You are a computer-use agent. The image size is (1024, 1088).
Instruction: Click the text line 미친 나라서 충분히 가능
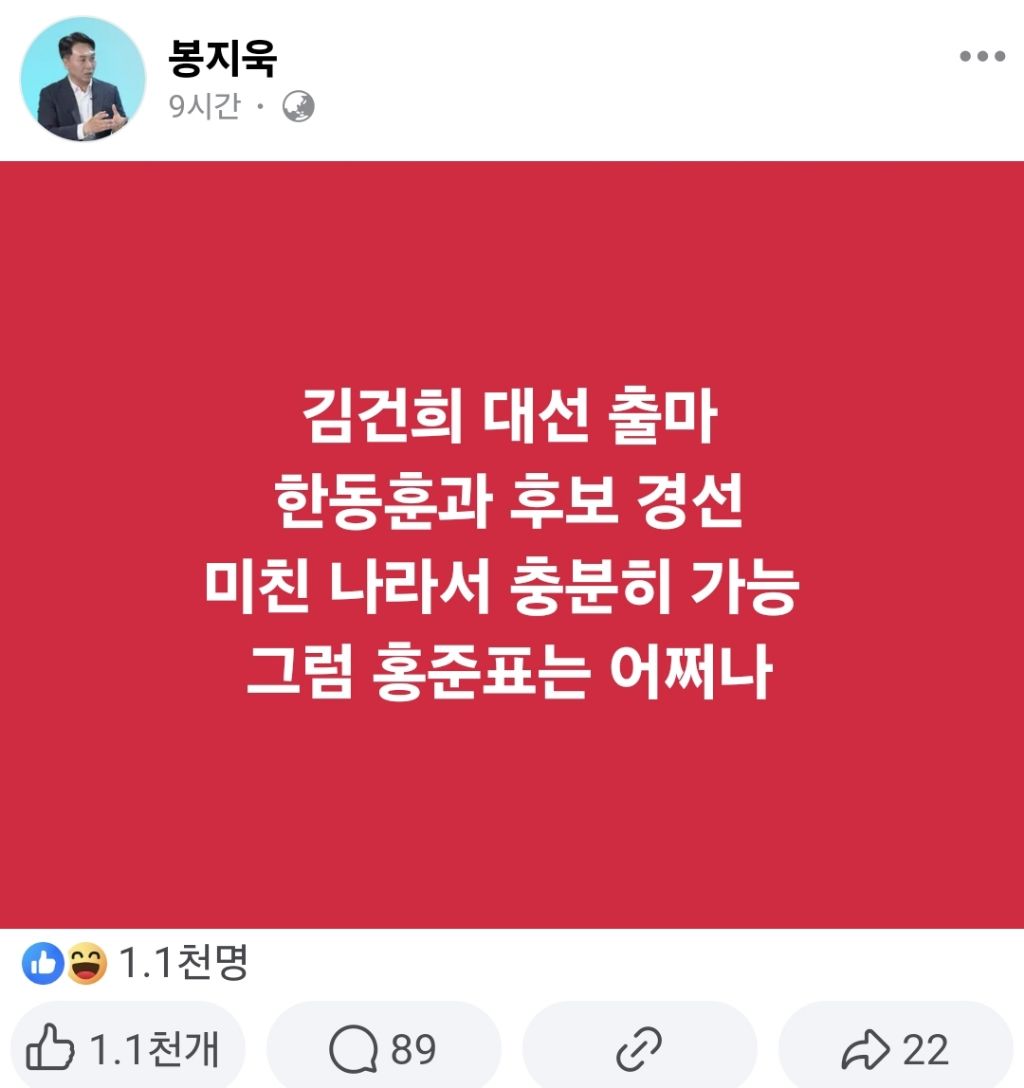[502, 586]
